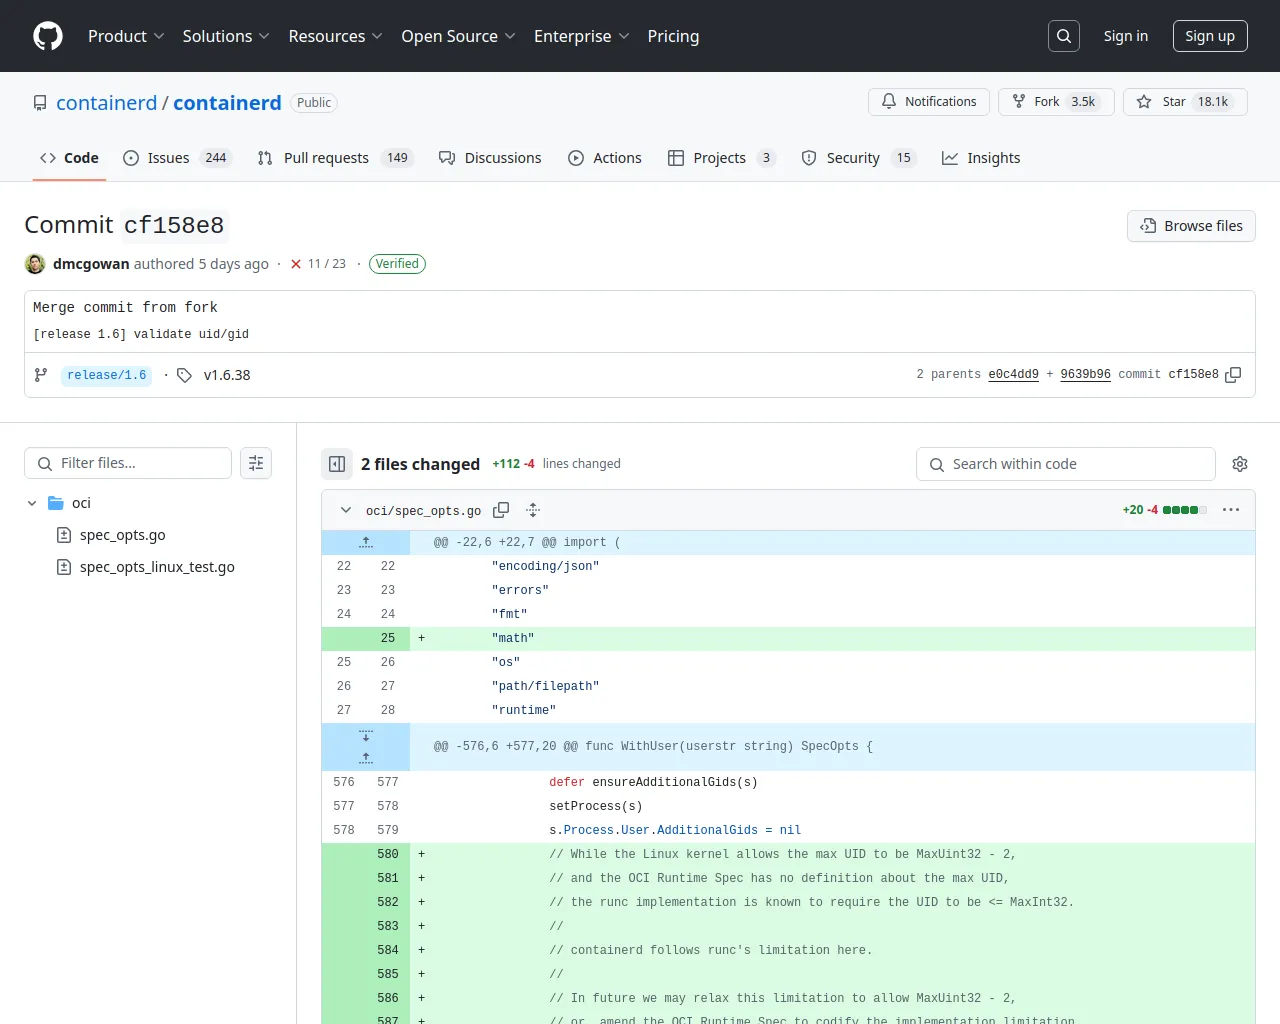Open the Insights tab
Screen dimensions: 1280x1024
click(x=981, y=158)
